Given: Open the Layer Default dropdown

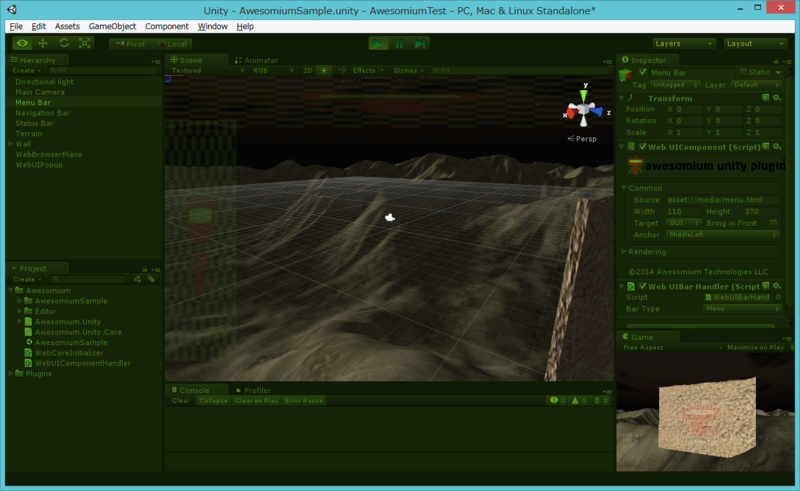Looking at the screenshot, I should [x=757, y=85].
